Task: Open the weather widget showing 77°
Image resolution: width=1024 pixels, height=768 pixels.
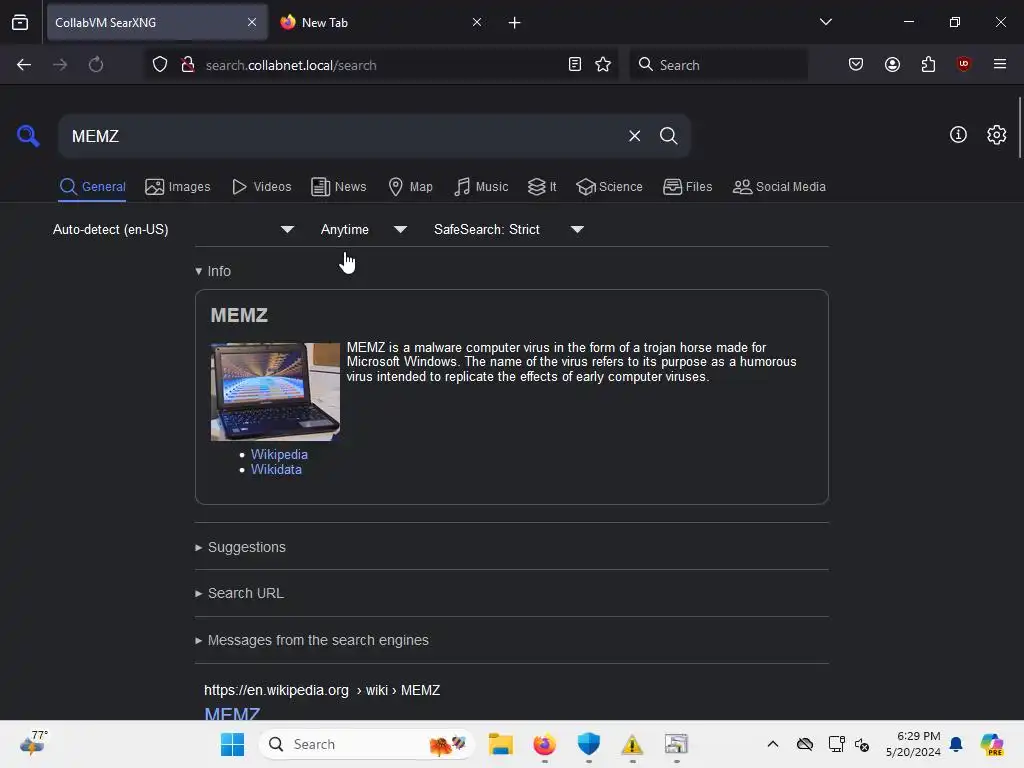Action: 34,743
